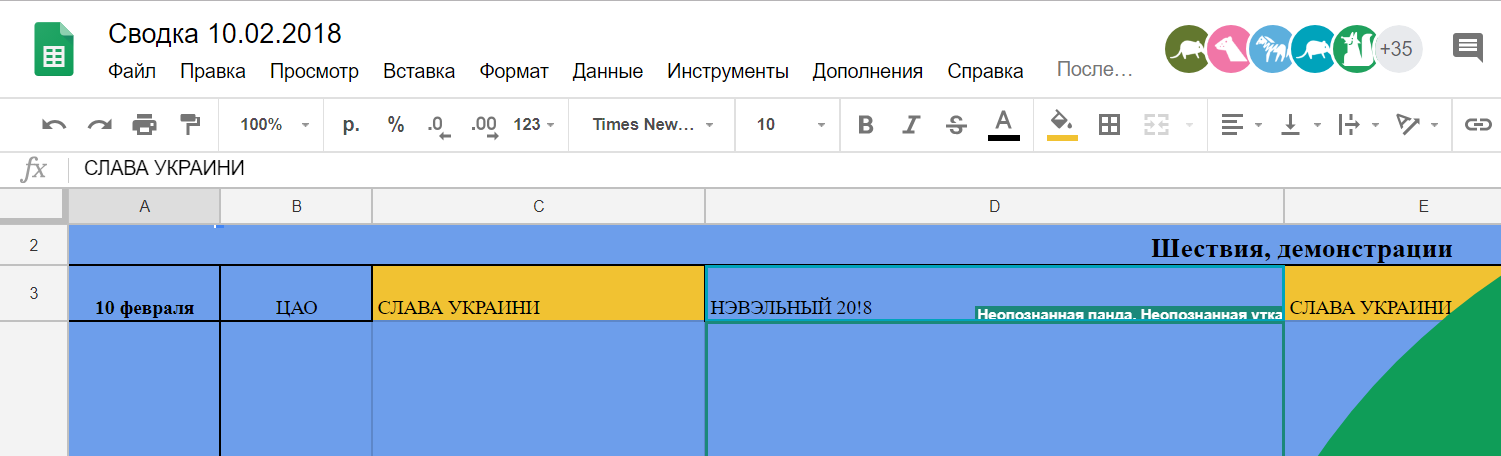Open vertical align dropdown
Image resolution: width=1501 pixels, height=456 pixels.
coord(1301,125)
